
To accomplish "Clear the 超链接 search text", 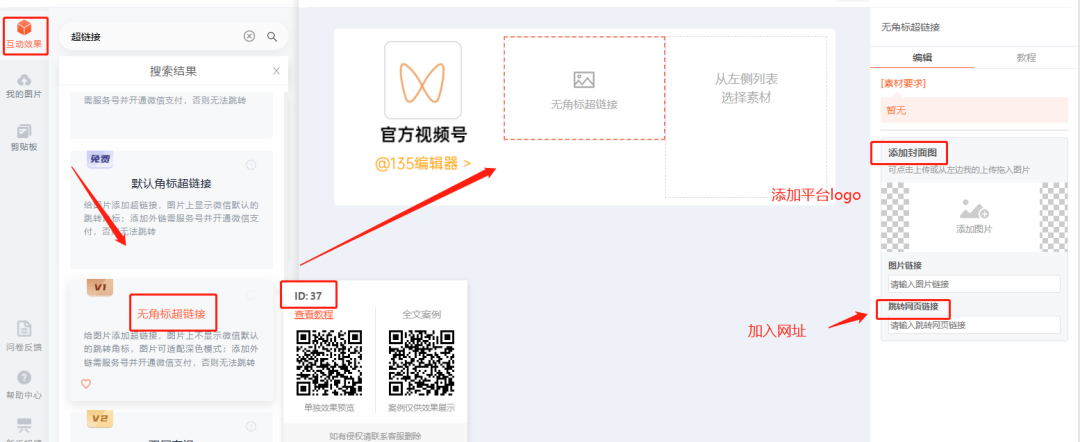I will coord(249,36).
